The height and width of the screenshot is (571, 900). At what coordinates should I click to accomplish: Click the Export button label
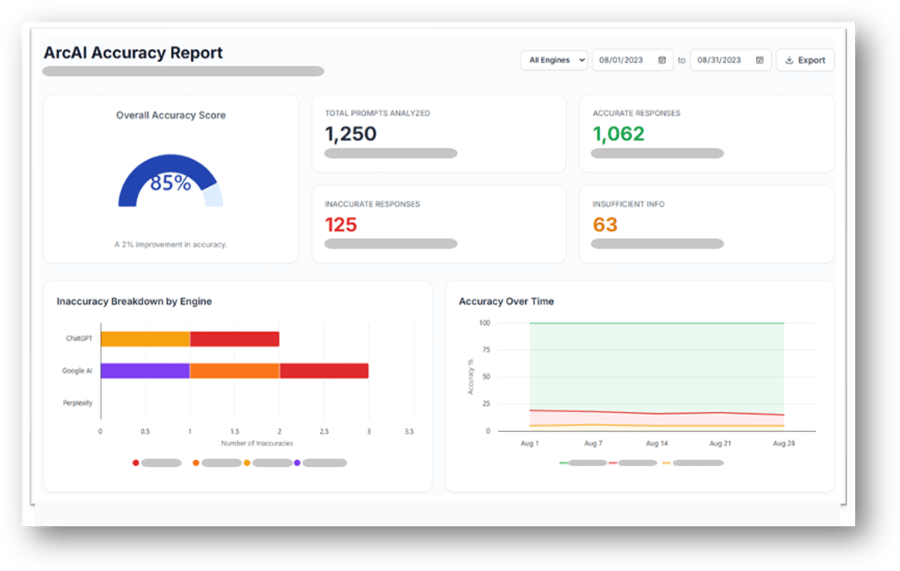coord(811,60)
